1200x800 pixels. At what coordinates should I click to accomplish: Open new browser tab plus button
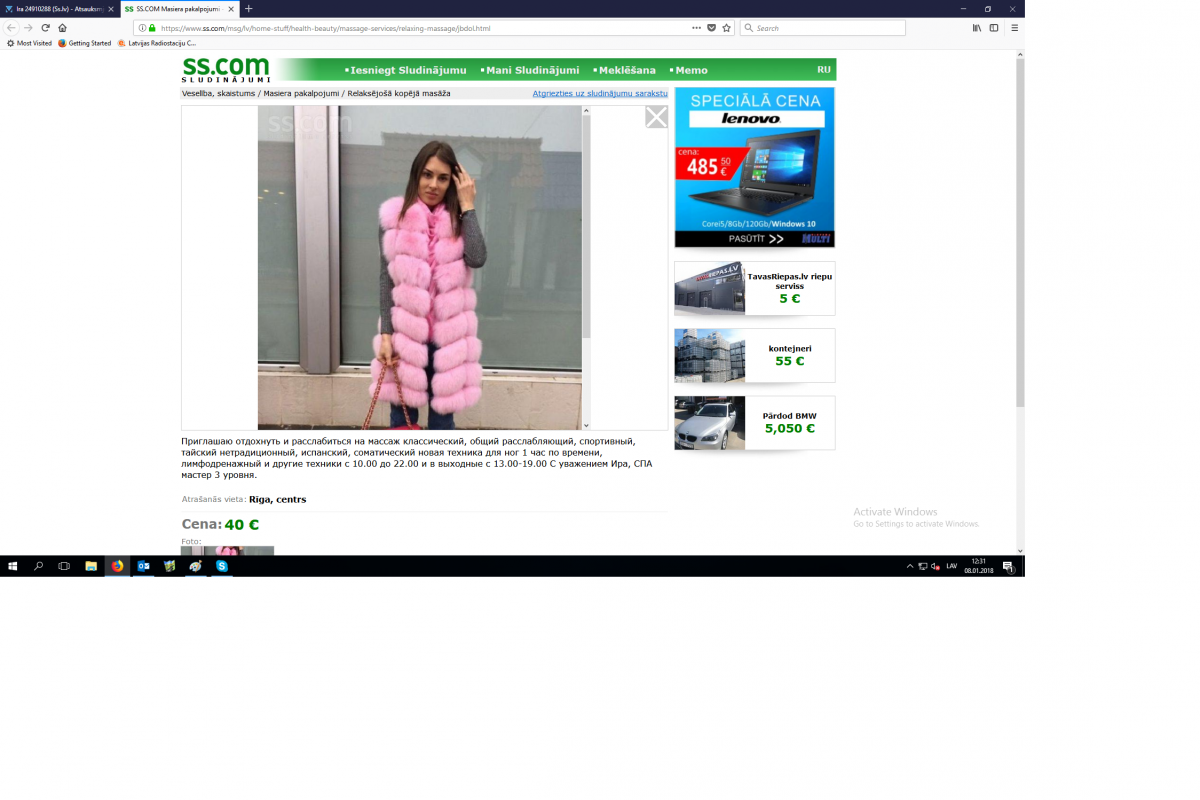click(249, 8)
